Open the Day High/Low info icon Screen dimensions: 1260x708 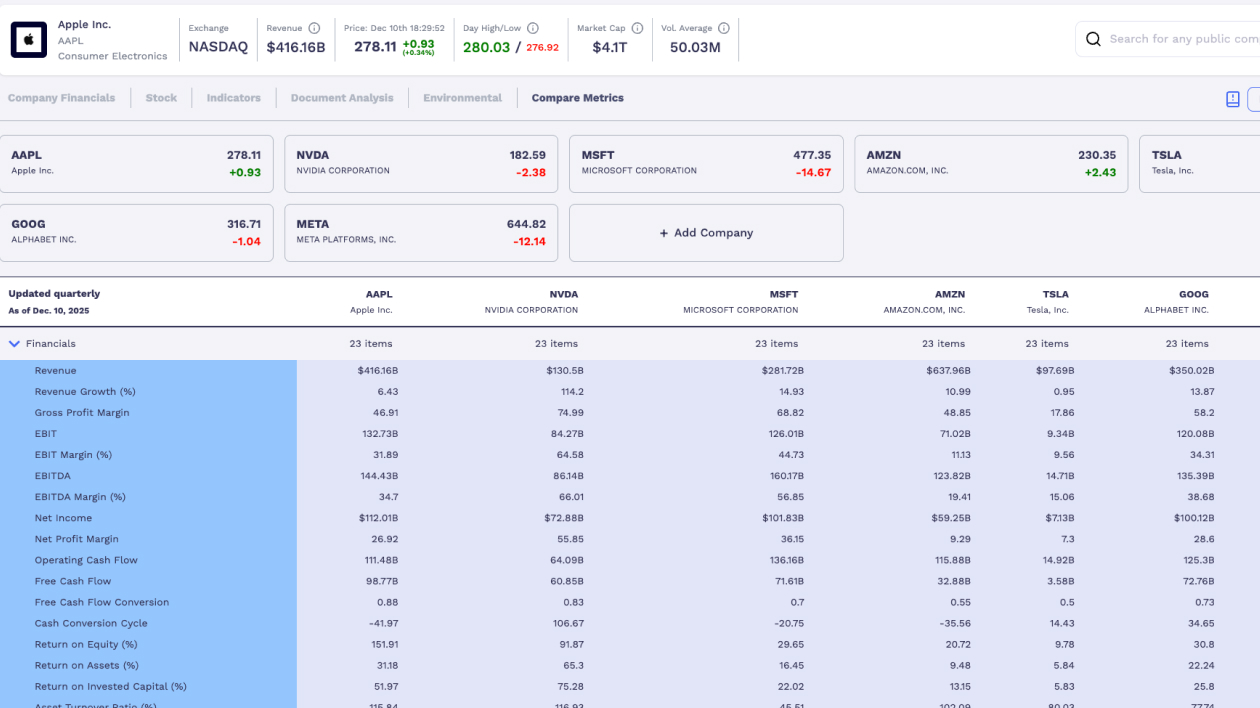[532, 28]
